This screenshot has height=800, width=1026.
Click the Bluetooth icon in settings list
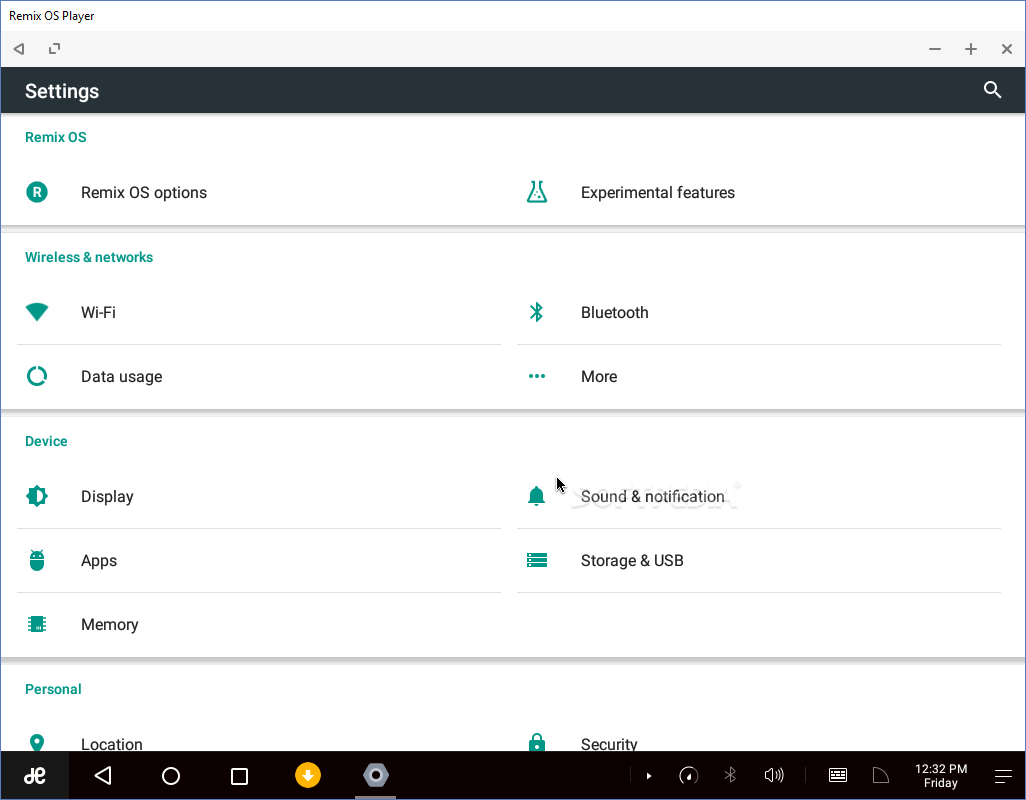(x=537, y=312)
